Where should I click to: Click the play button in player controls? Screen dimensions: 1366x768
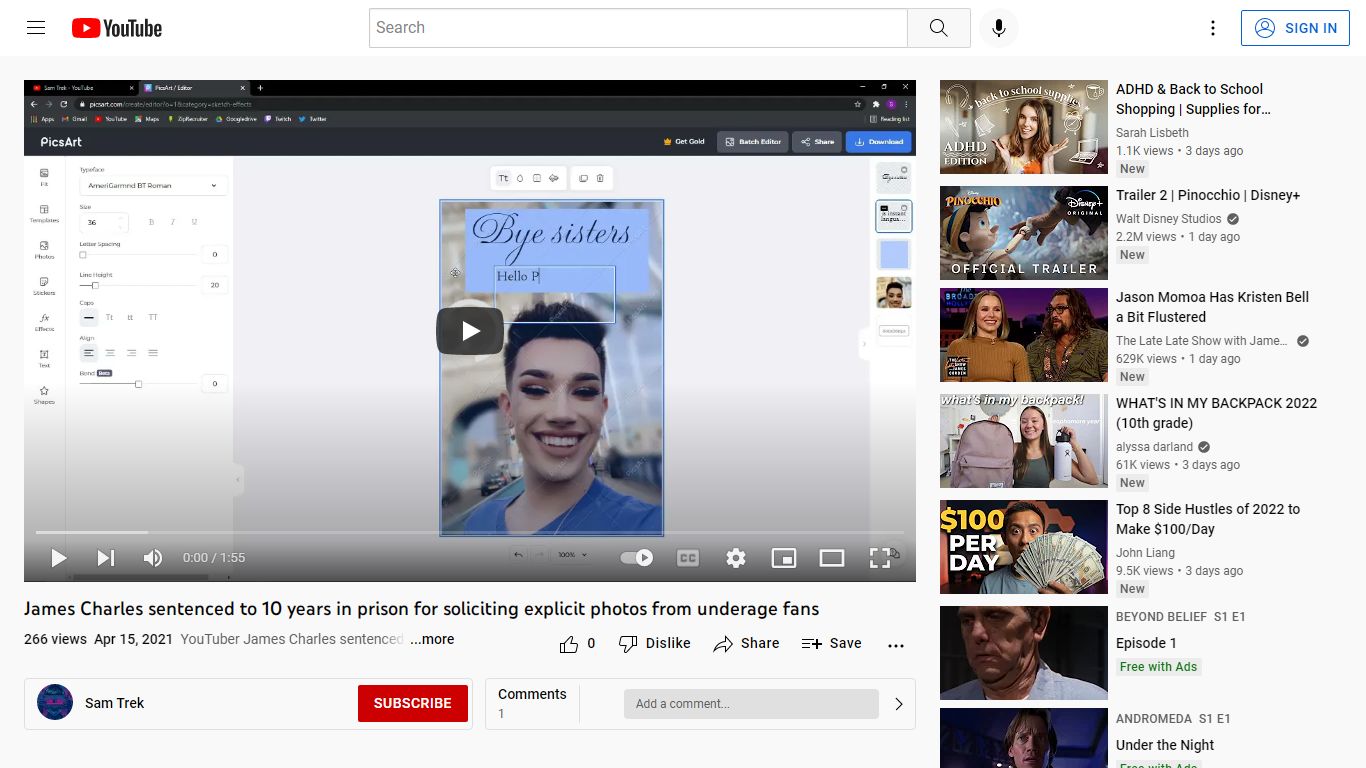59,558
